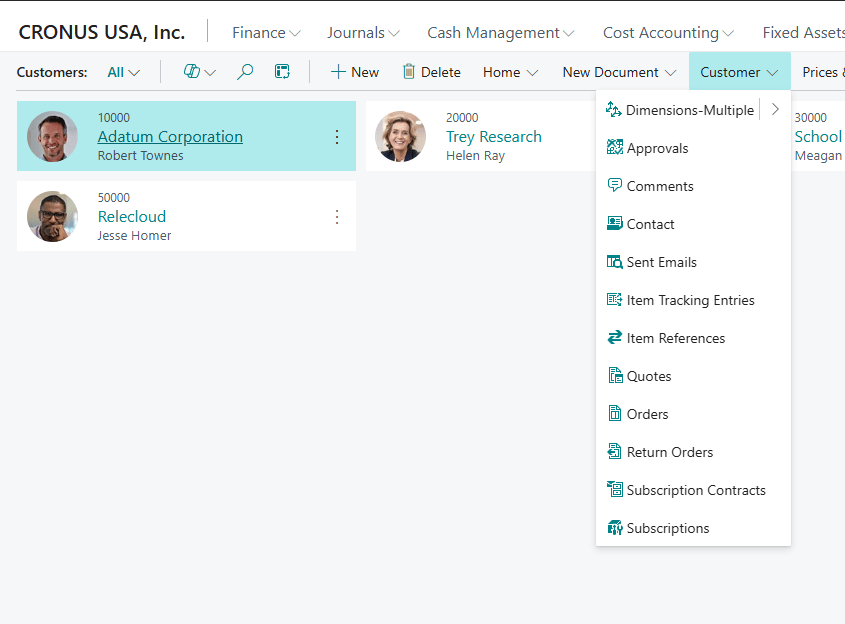Screen dimensions: 845x624
Task: Select Quotes from the Customer menu
Action: (x=649, y=376)
